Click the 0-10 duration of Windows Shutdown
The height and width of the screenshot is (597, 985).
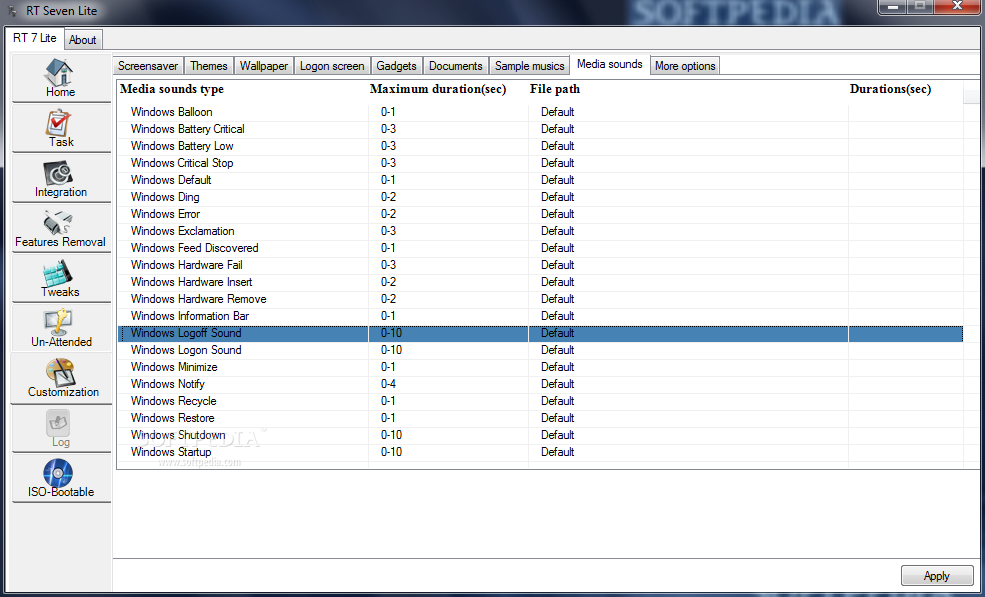391,435
